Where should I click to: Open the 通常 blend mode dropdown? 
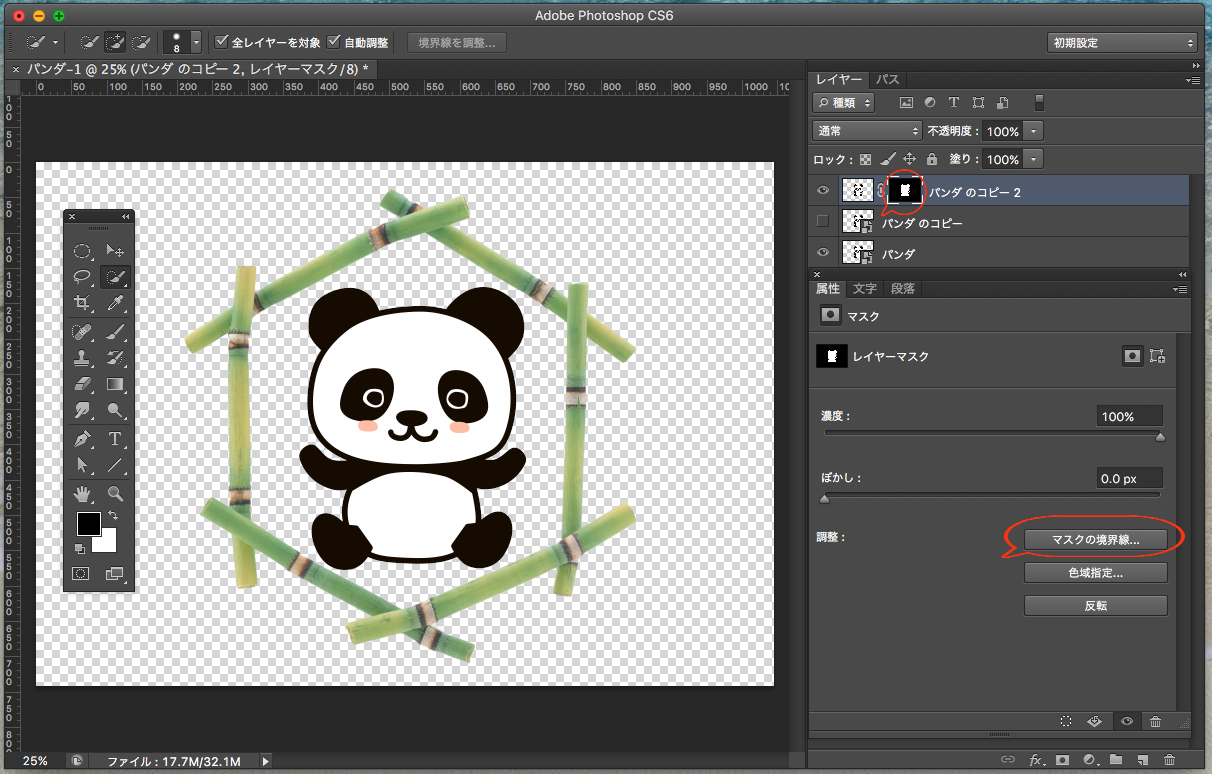point(867,131)
